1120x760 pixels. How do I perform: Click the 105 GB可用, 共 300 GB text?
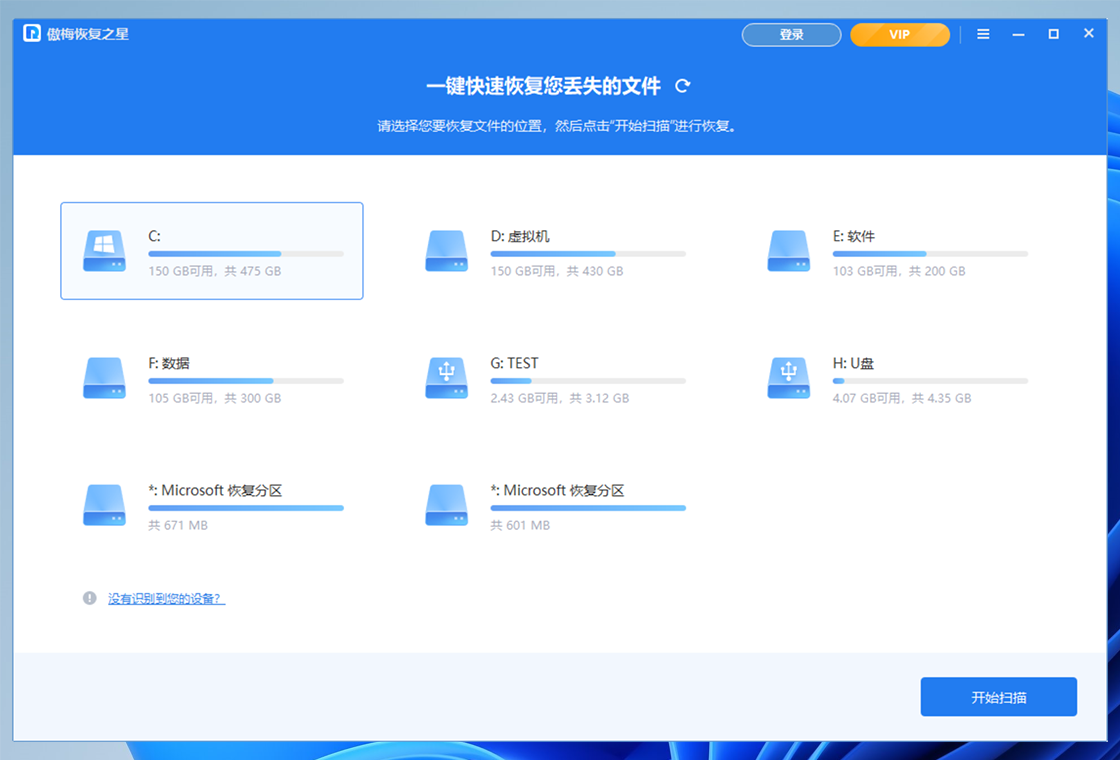point(214,399)
